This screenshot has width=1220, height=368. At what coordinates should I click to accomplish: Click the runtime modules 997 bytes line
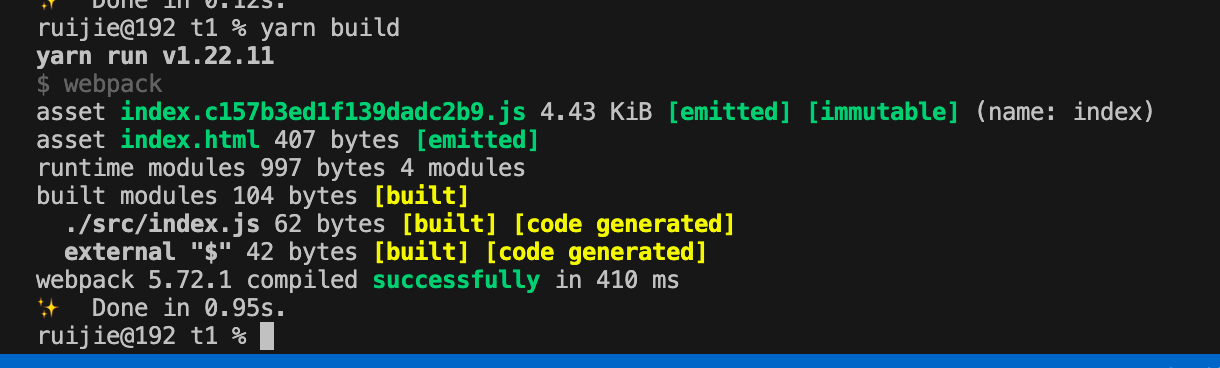[x=281, y=167]
